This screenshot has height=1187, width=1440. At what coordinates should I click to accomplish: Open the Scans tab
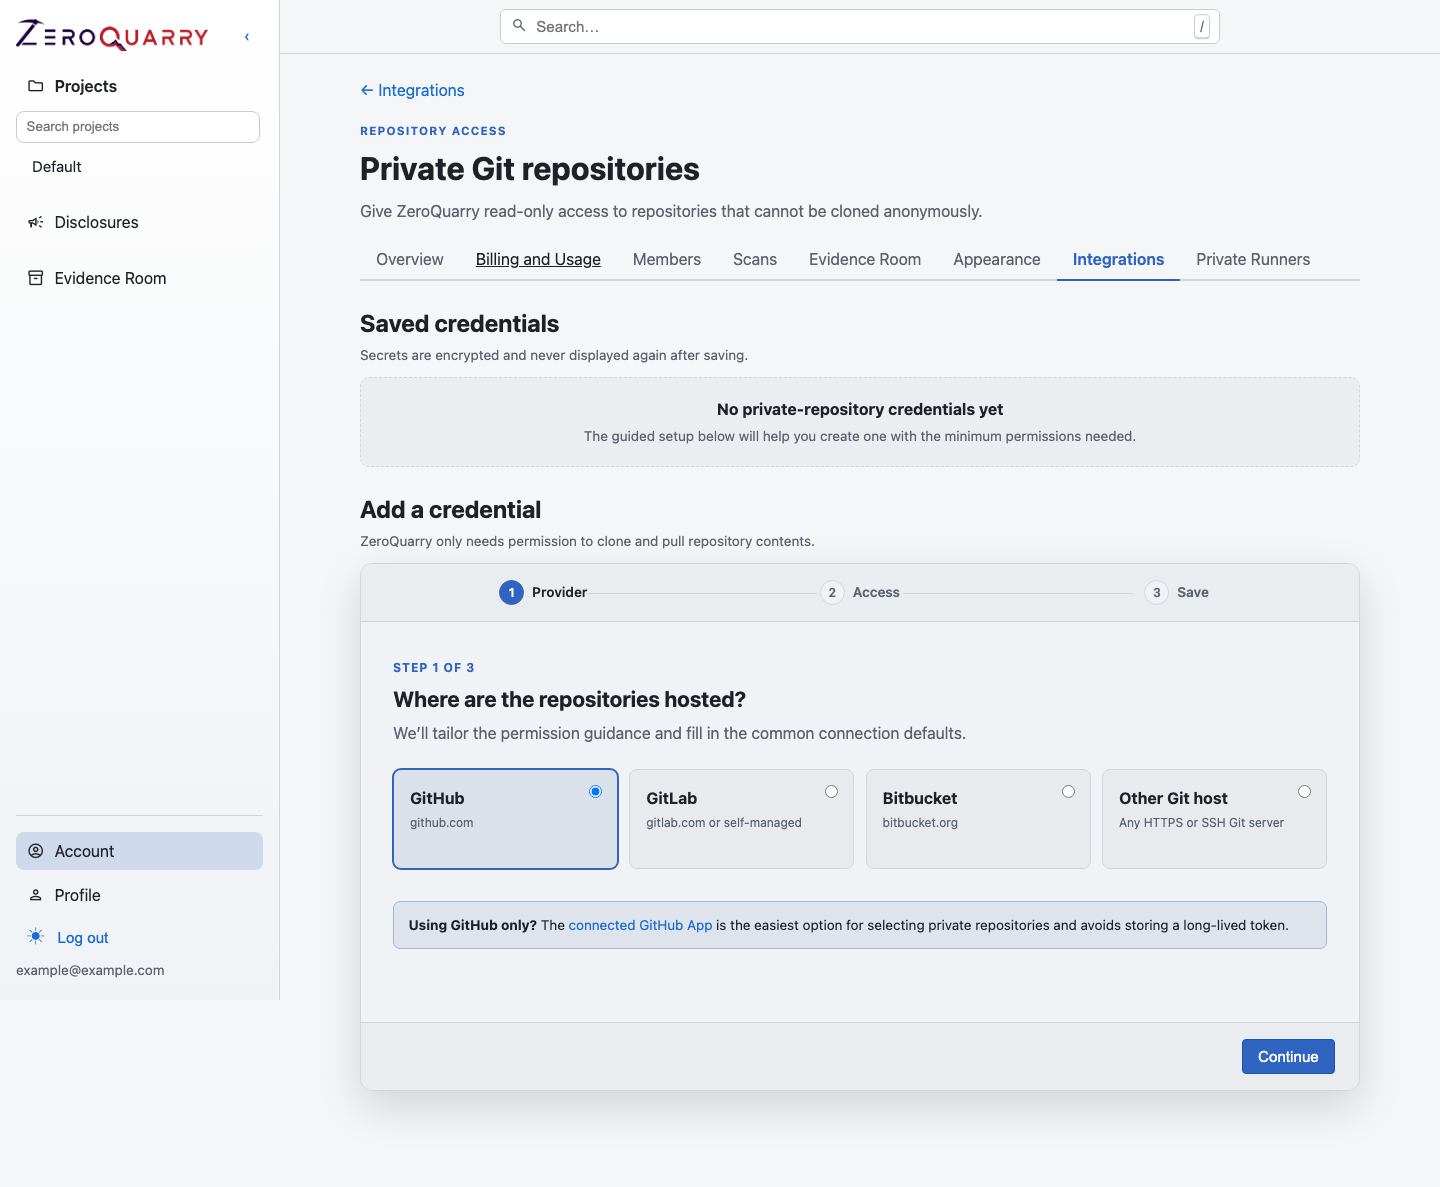click(x=755, y=259)
